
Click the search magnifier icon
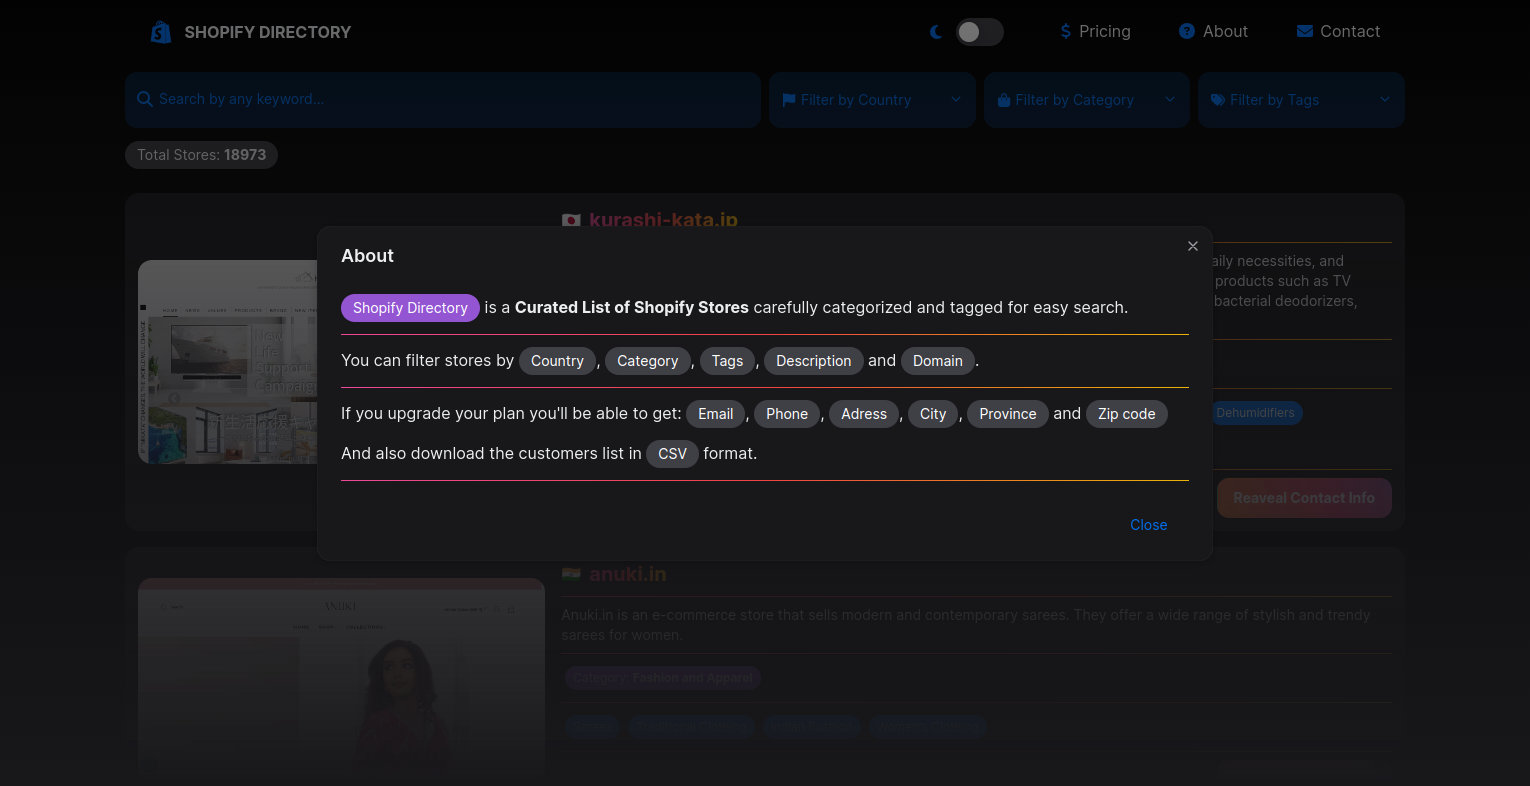pos(145,99)
